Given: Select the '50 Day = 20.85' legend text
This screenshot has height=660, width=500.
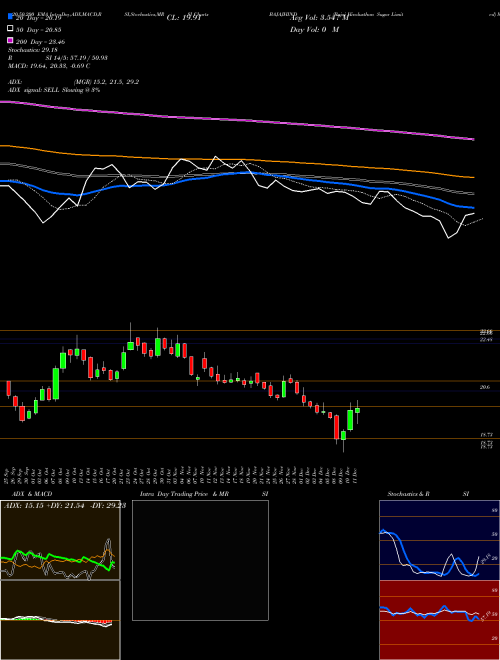Looking at the screenshot, I should click(x=40, y=30).
